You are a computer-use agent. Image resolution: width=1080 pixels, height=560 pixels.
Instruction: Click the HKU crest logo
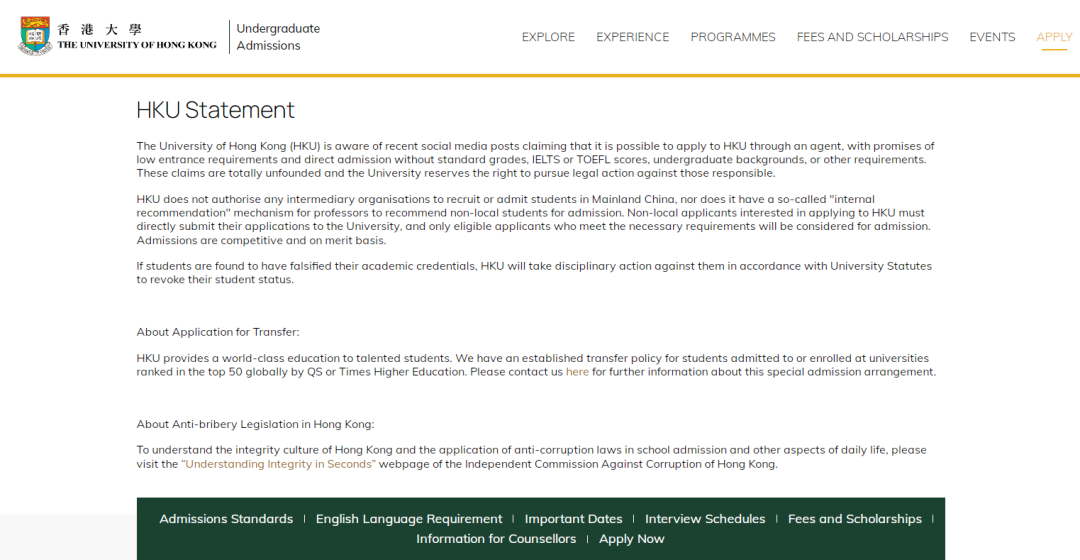(x=35, y=36)
